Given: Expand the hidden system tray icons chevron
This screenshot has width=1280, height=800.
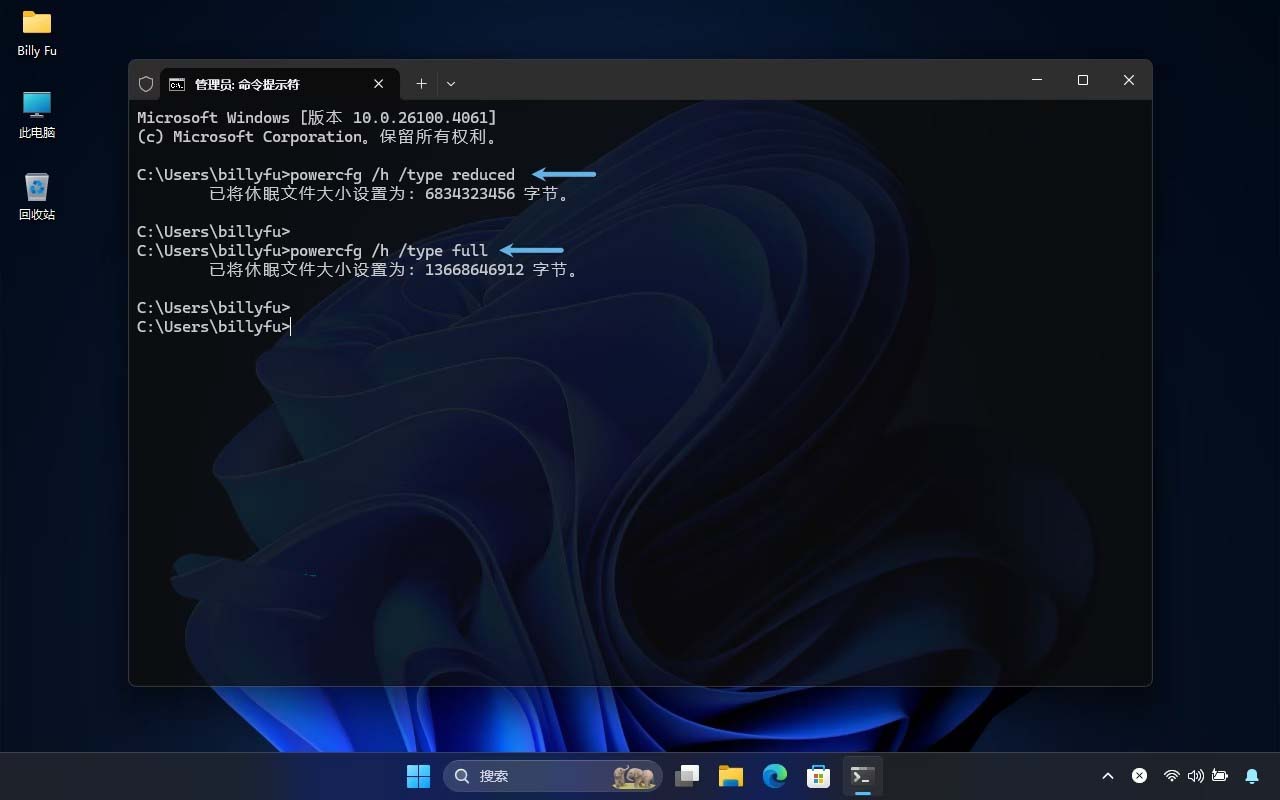Looking at the screenshot, I should point(1108,776).
